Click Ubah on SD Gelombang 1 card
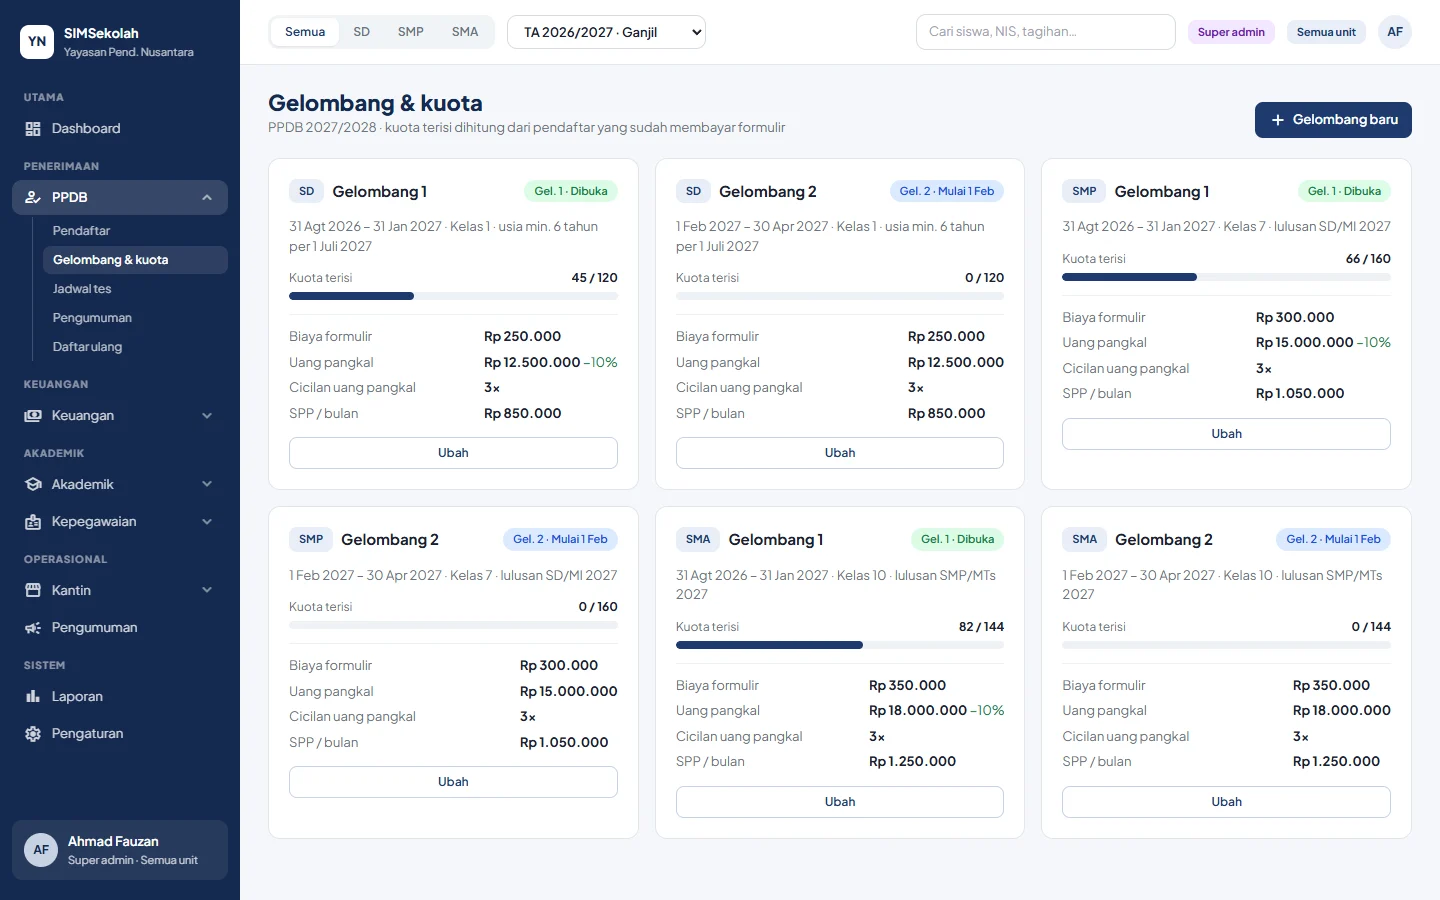The width and height of the screenshot is (1440, 900). (453, 453)
